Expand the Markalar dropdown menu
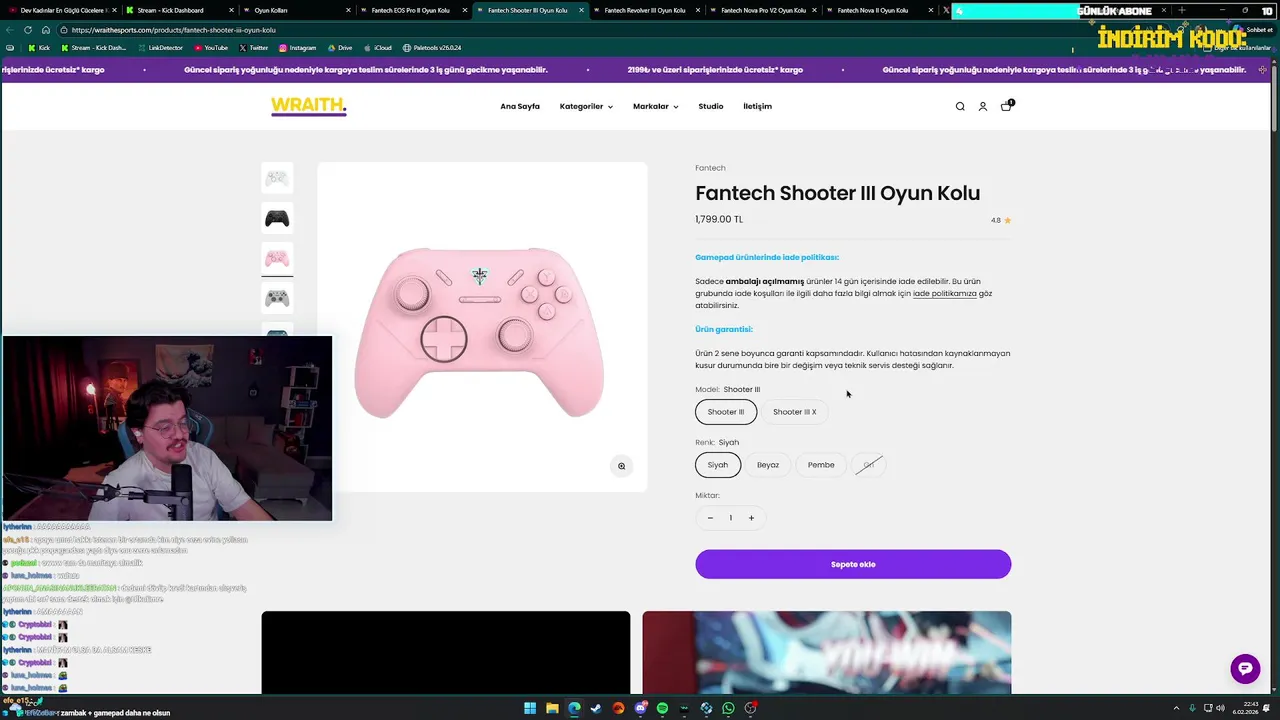 [656, 106]
